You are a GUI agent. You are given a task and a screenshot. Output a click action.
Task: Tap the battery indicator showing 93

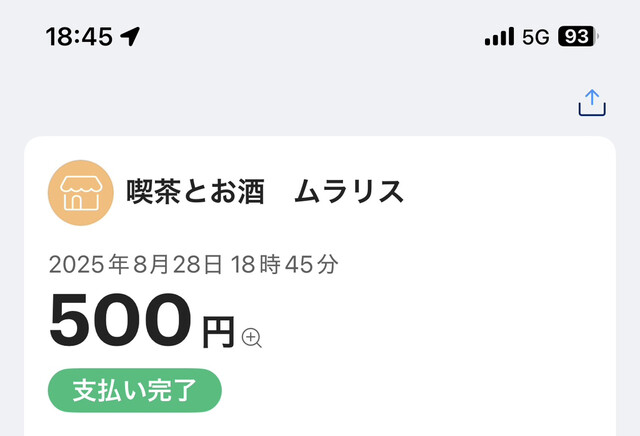577,37
